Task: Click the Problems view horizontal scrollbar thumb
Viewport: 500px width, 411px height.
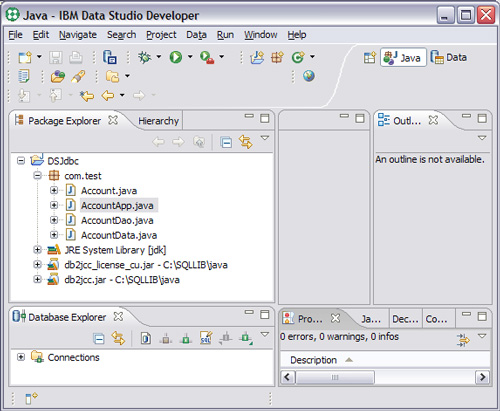Action: tap(335, 377)
